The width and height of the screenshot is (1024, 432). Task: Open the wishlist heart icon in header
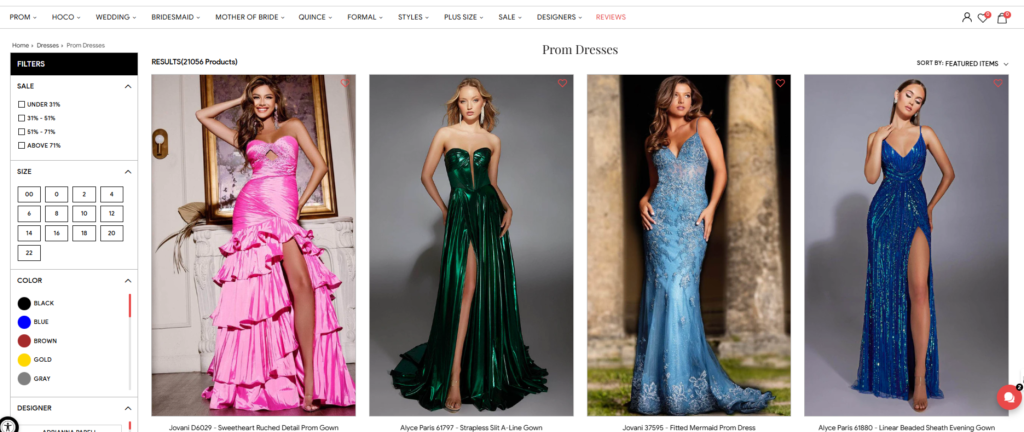click(x=983, y=18)
